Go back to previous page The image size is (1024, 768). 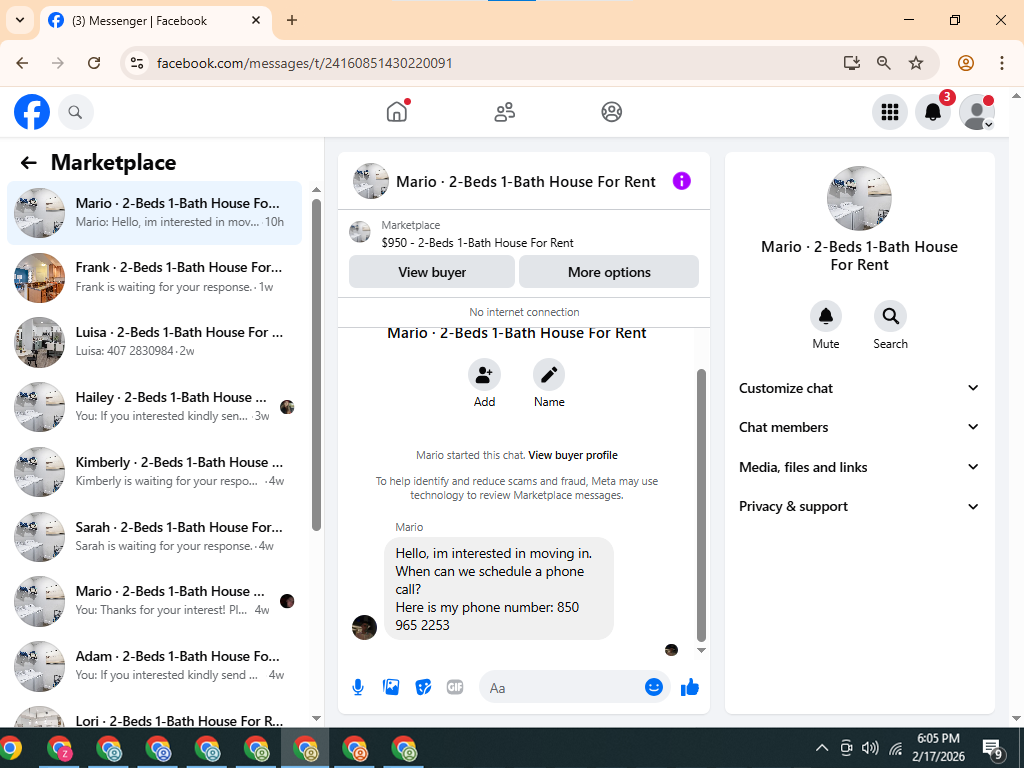click(x=22, y=63)
